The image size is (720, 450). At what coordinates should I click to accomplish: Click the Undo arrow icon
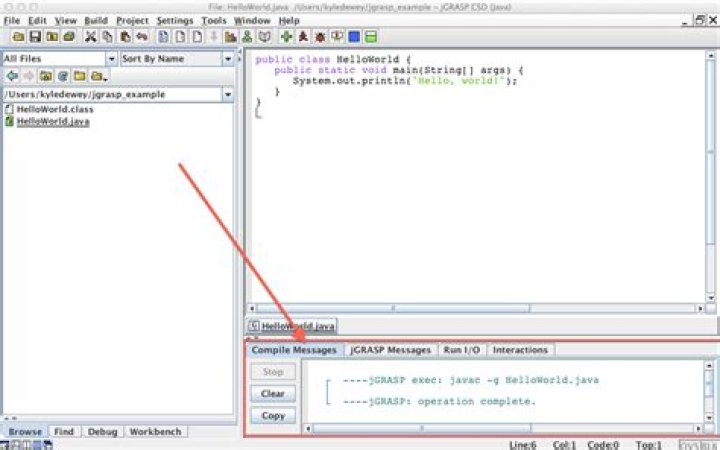[x=141, y=36]
